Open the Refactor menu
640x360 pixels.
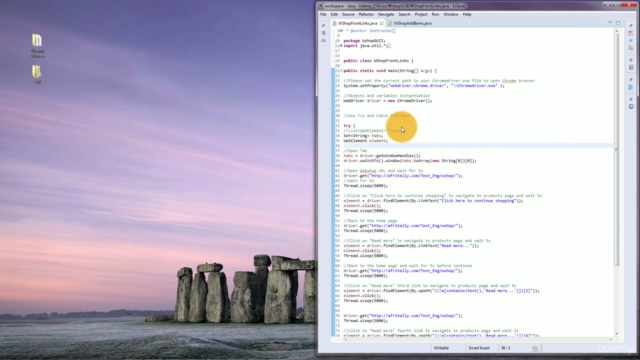tap(366, 14)
